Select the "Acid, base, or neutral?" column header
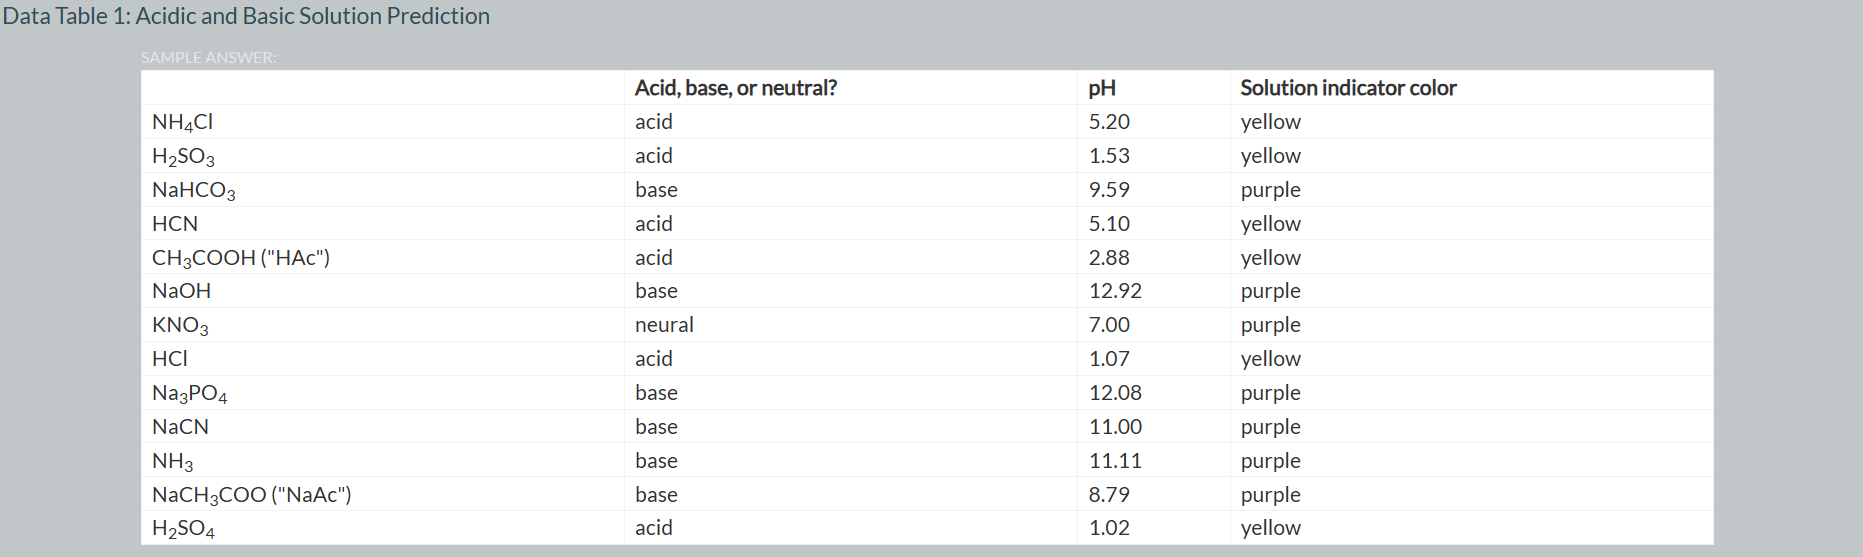Screen dimensions: 1863x557 pyautogui.click(x=735, y=88)
